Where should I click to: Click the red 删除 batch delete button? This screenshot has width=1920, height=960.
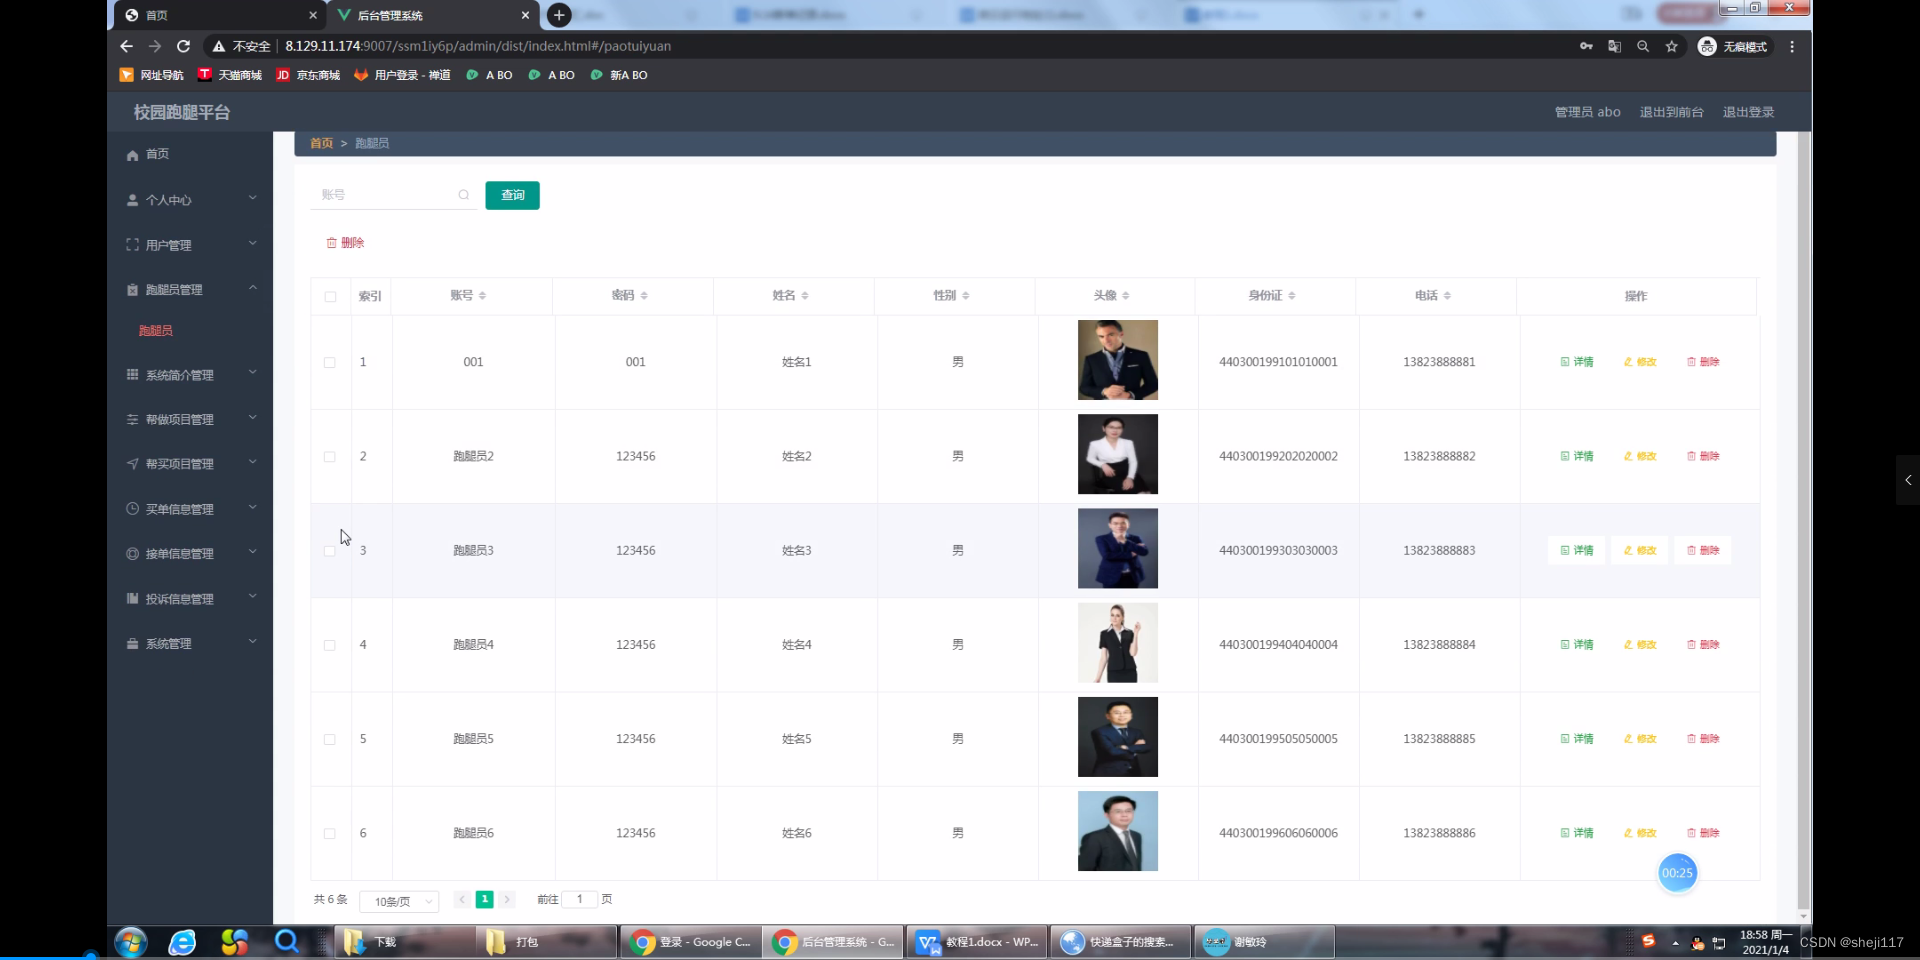pyautogui.click(x=345, y=243)
